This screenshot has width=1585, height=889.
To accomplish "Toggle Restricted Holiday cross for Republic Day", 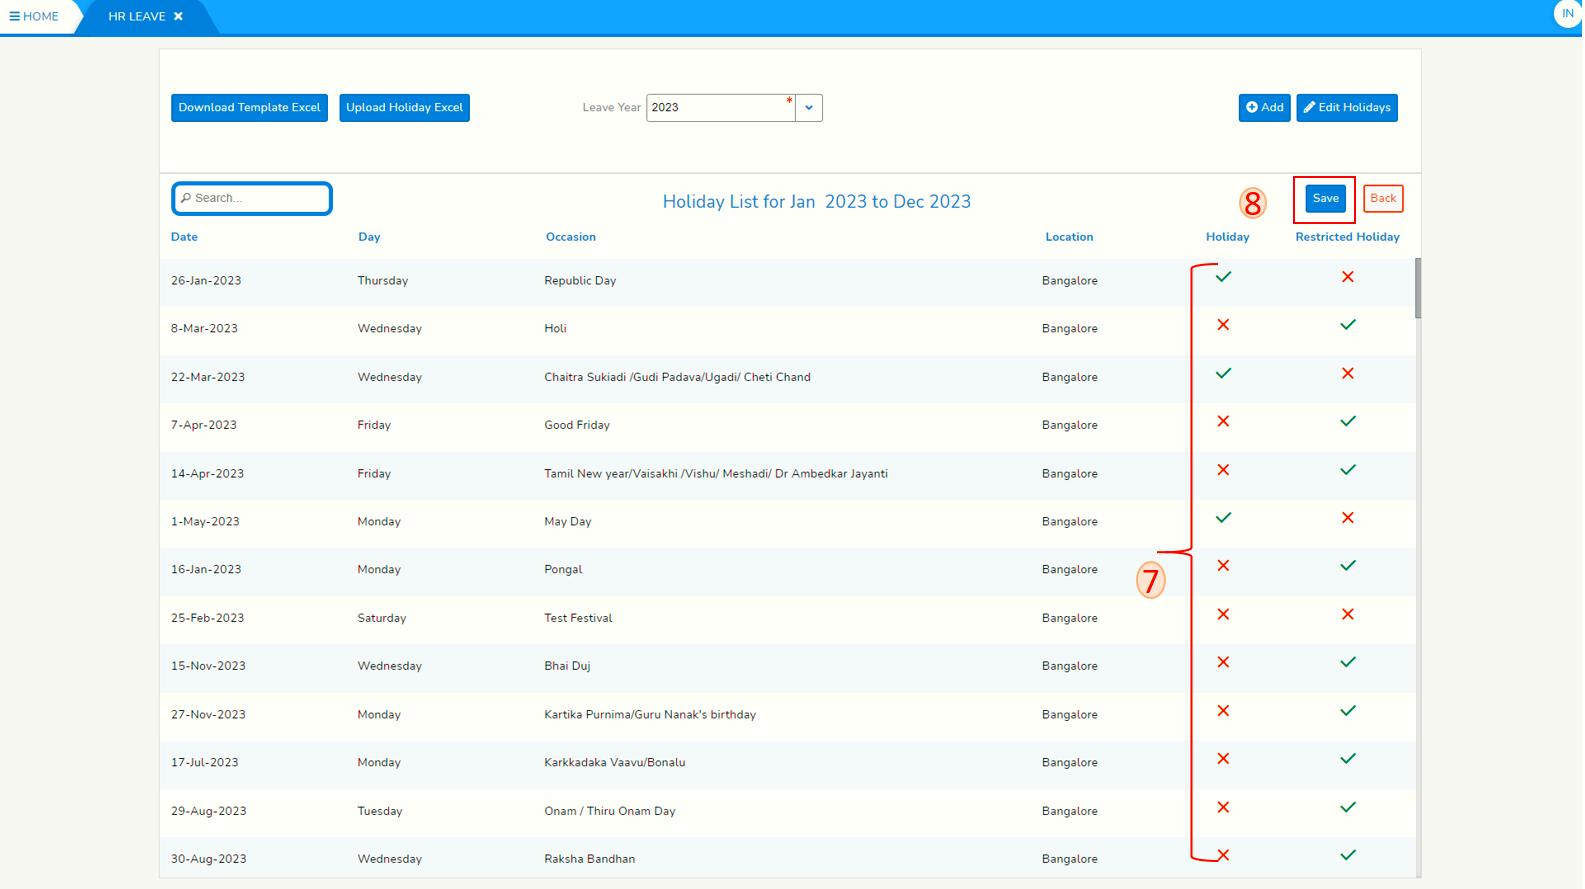I will pyautogui.click(x=1347, y=277).
